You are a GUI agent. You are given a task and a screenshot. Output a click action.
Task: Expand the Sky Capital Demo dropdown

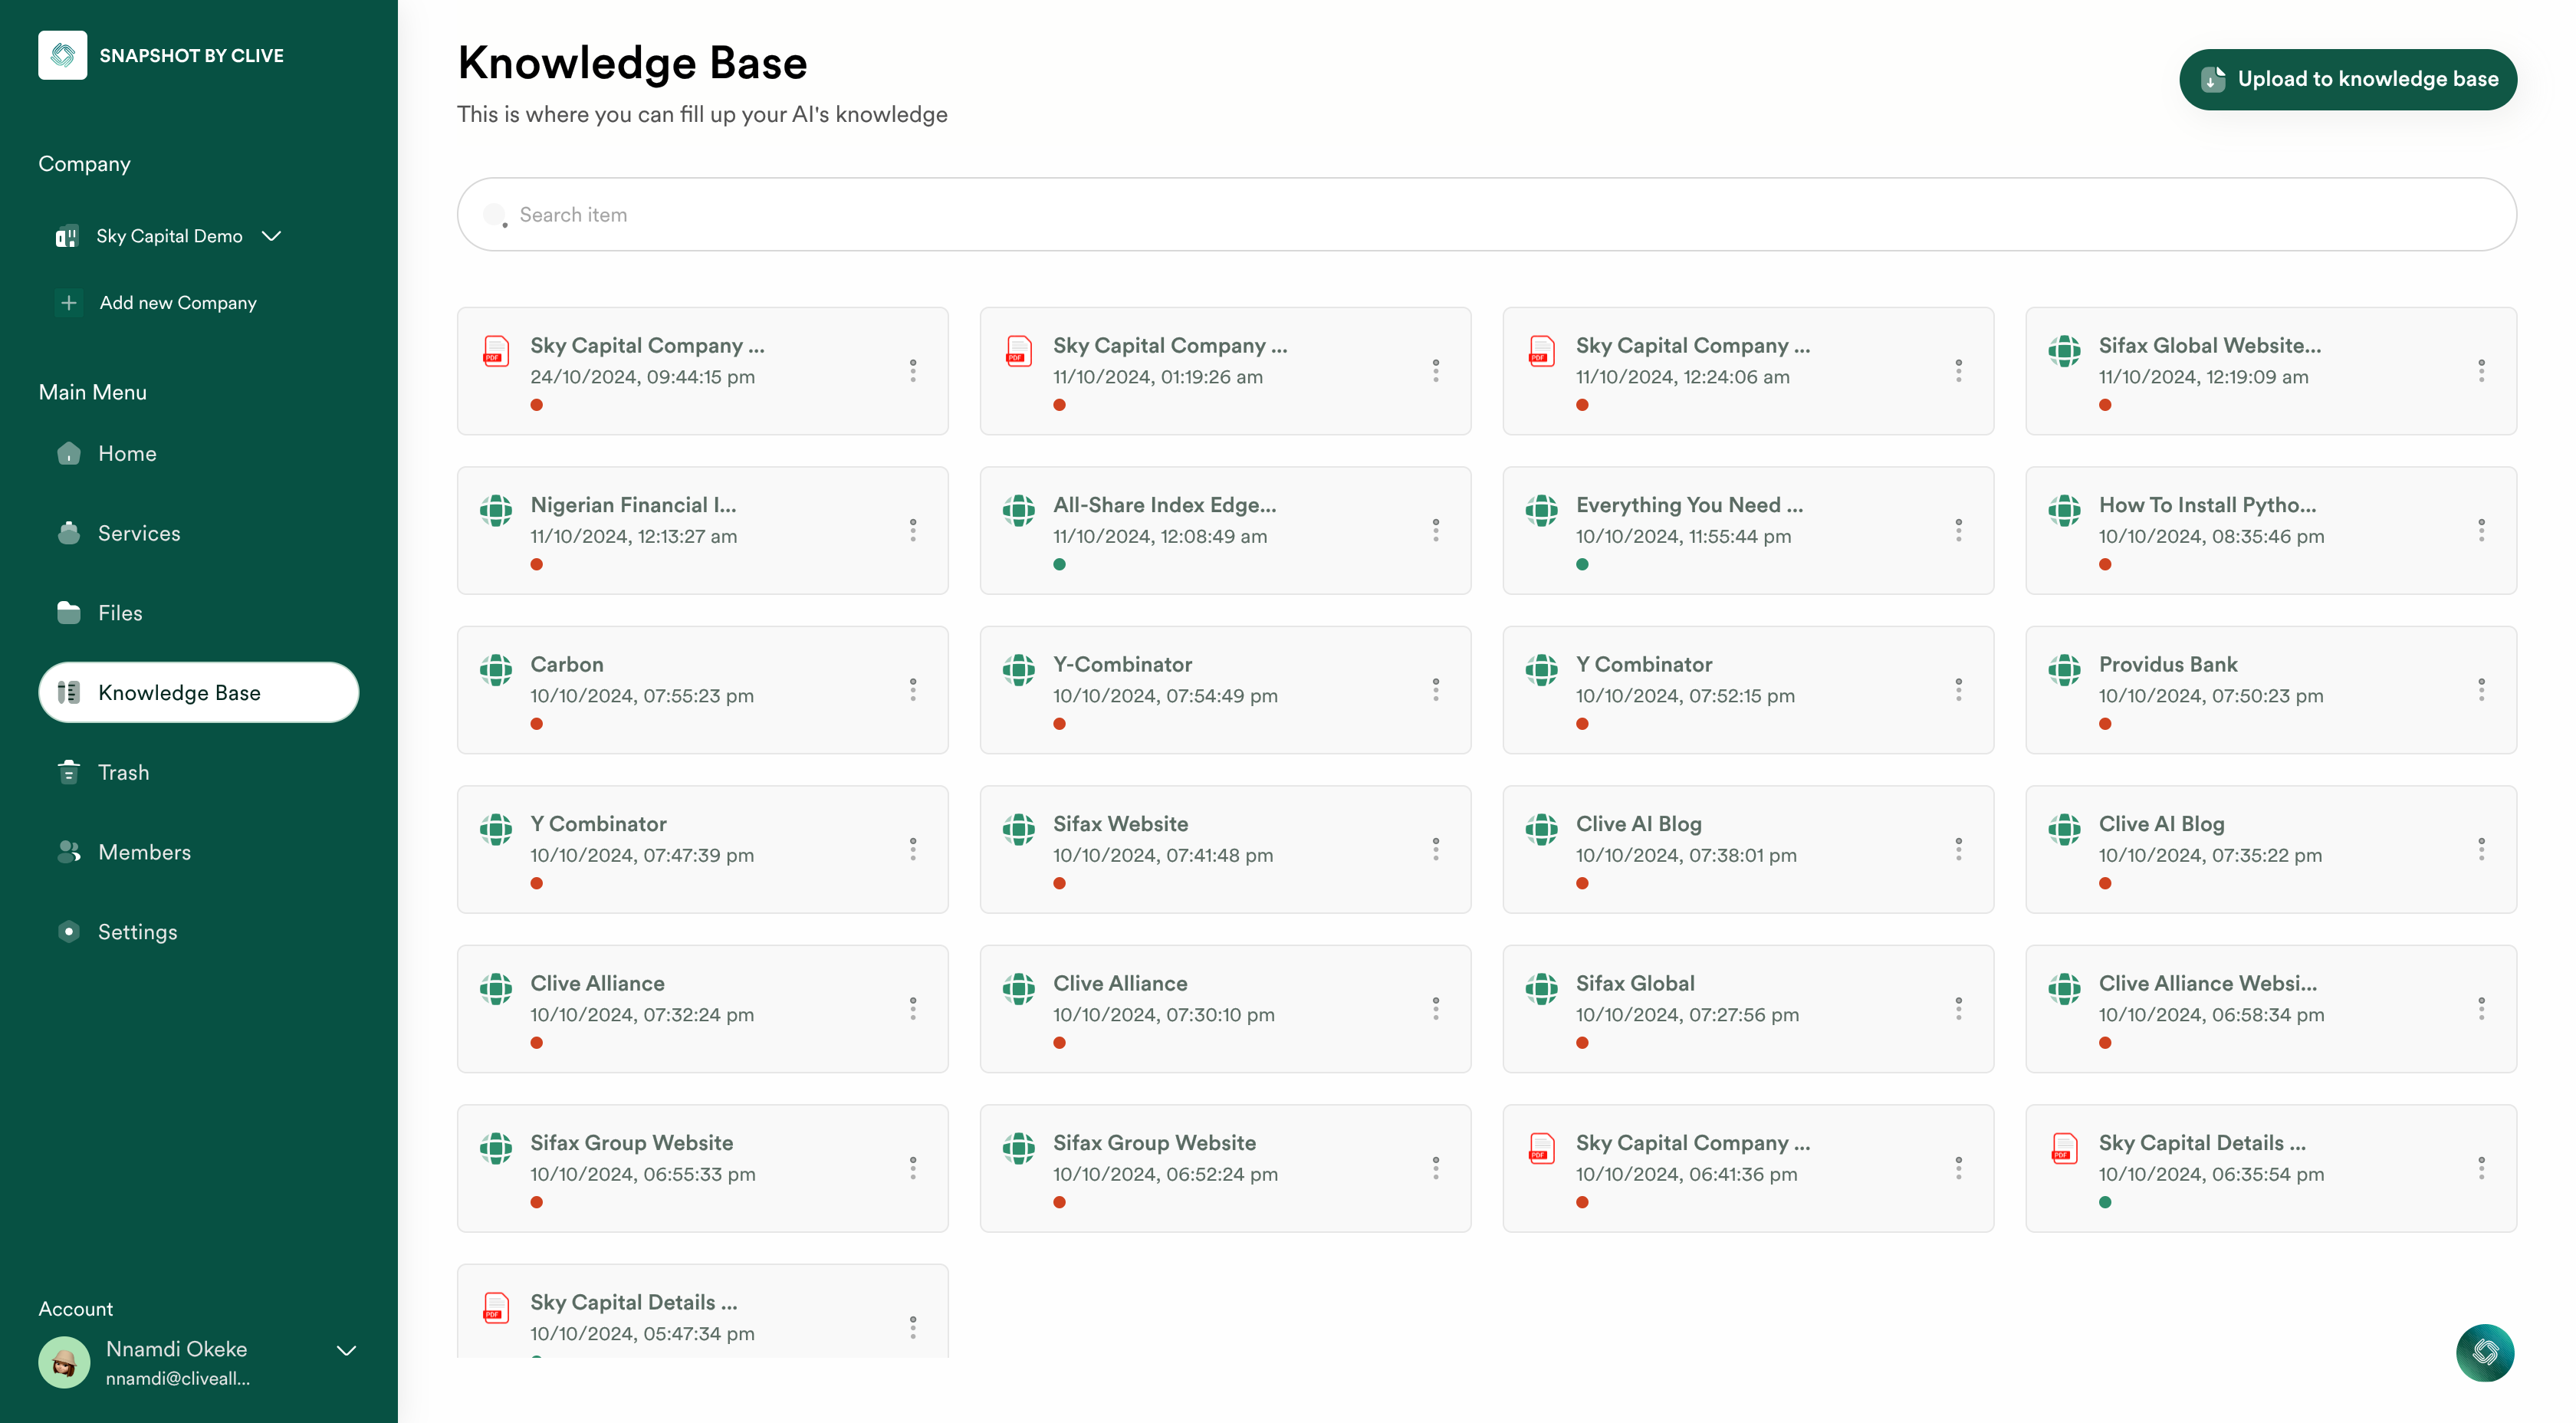coord(270,235)
